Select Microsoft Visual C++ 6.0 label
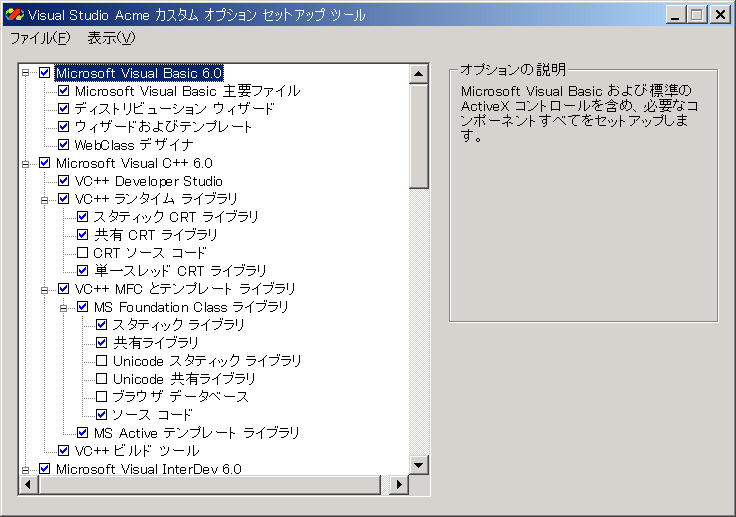 pos(134,163)
